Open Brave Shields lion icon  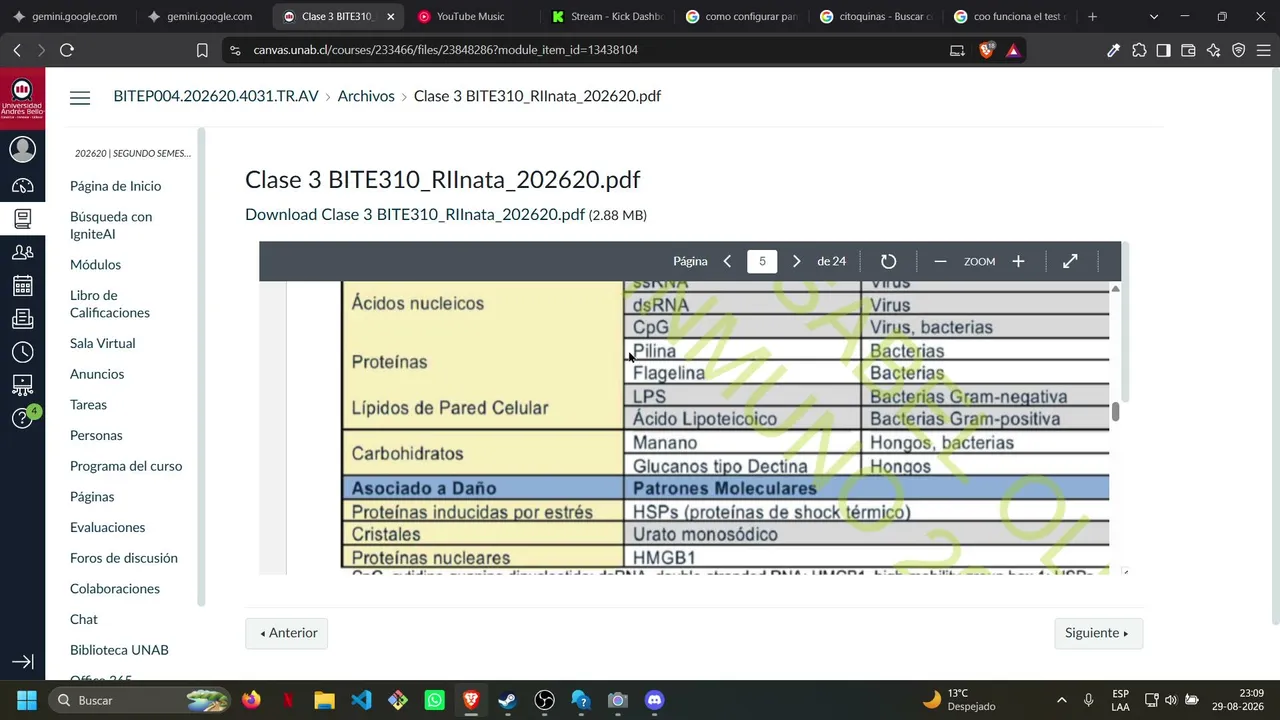tap(987, 50)
